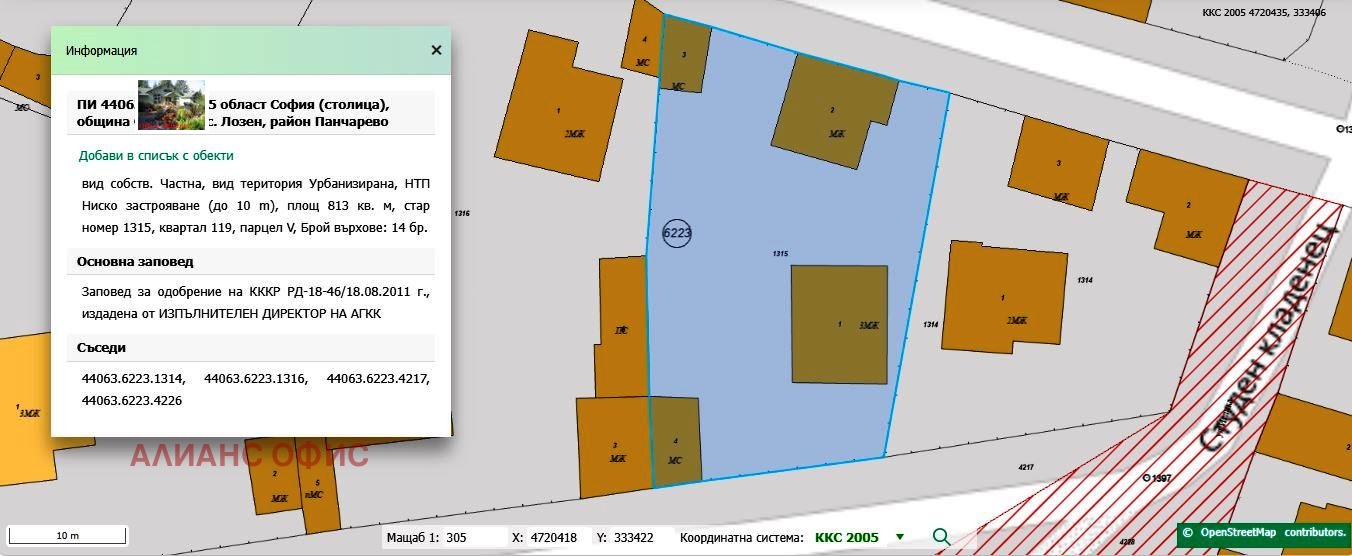Viewport: 1352px width, 556px height.
Task: Click the Основна заповед section header
Action: (x=135, y=261)
